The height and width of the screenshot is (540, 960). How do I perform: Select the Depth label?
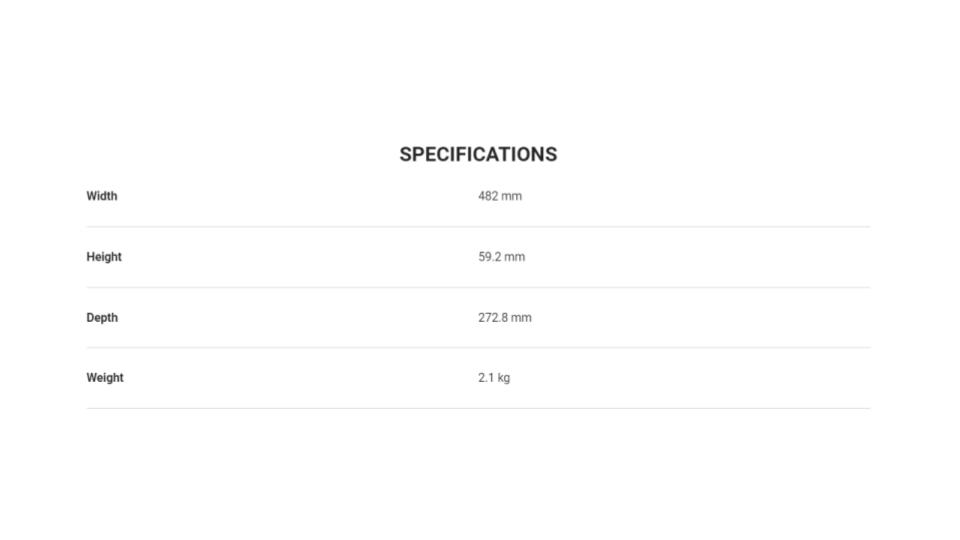click(102, 318)
